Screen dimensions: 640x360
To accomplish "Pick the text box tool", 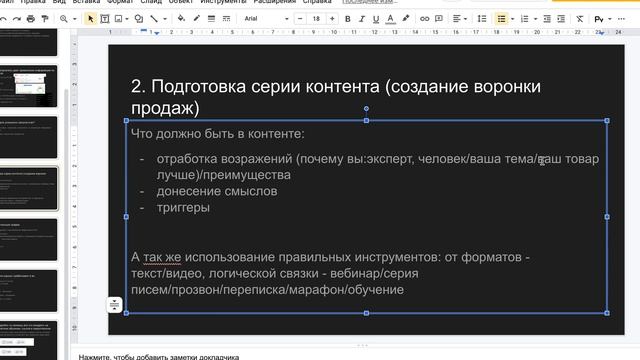I will pos(104,19).
